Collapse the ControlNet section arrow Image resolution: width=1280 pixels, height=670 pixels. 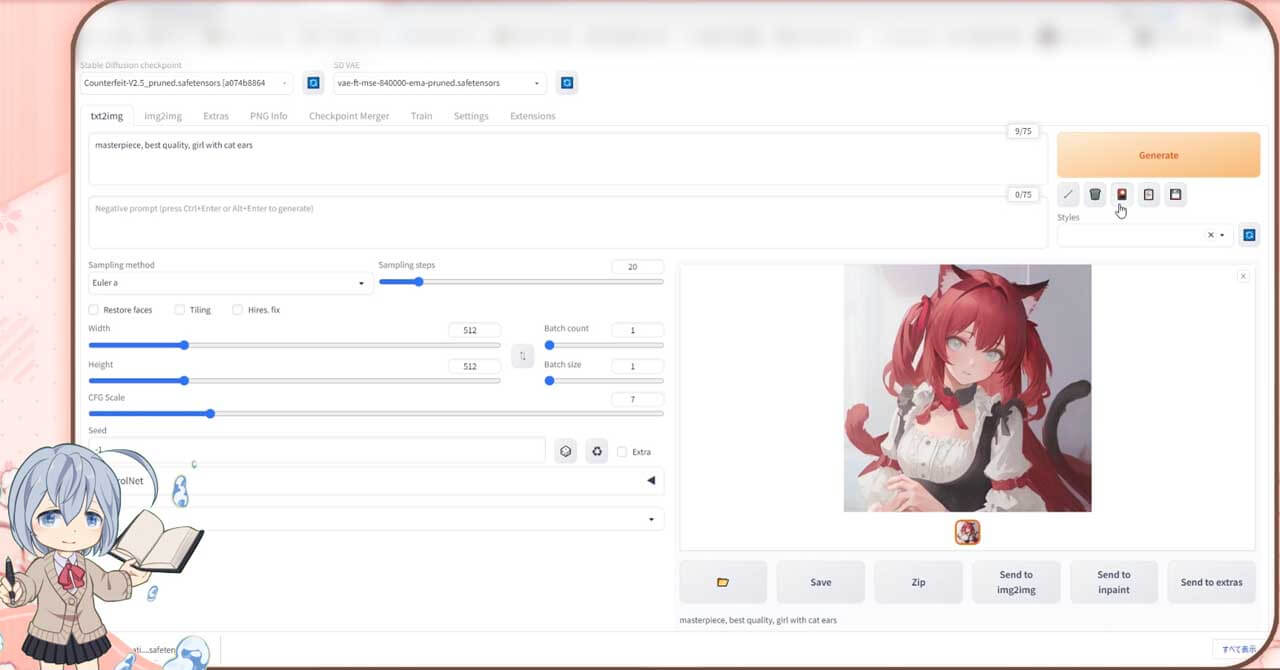pyautogui.click(x=651, y=480)
